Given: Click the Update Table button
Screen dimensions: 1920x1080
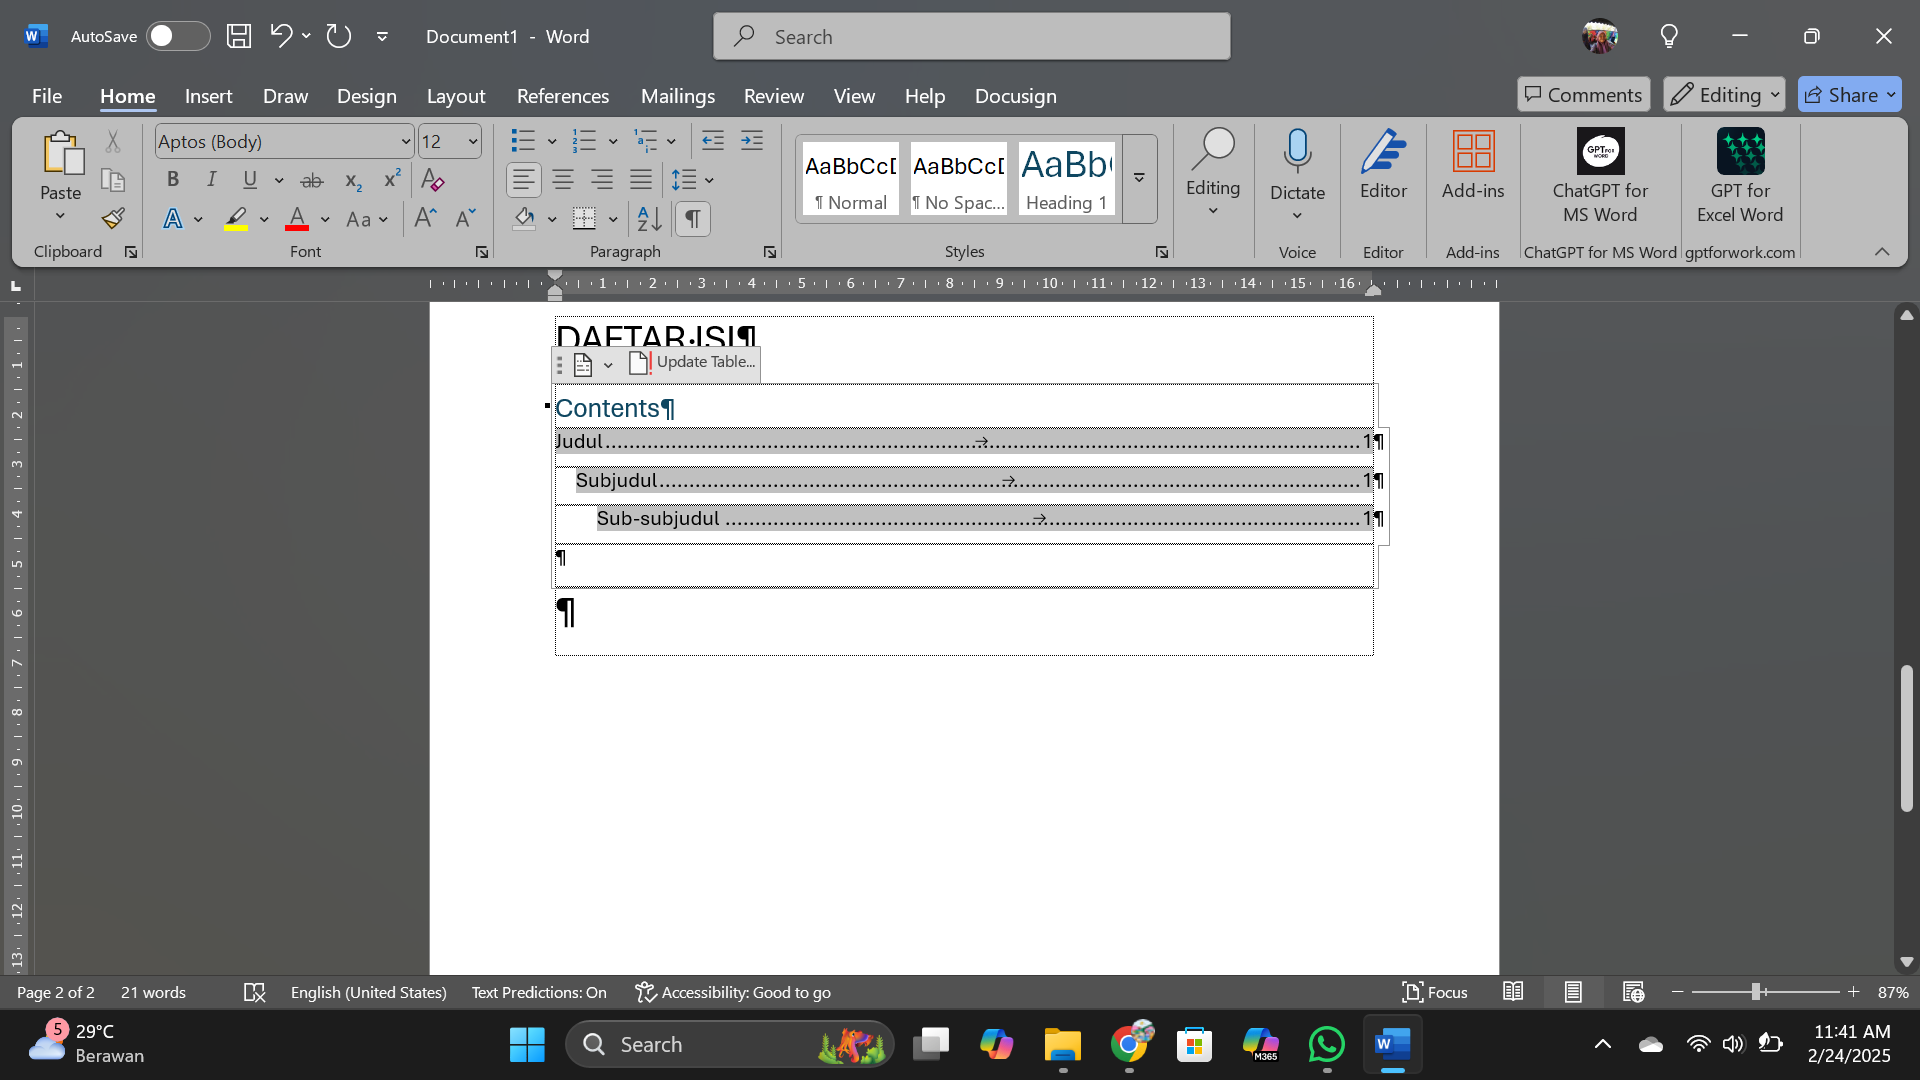Looking at the screenshot, I should [691, 363].
